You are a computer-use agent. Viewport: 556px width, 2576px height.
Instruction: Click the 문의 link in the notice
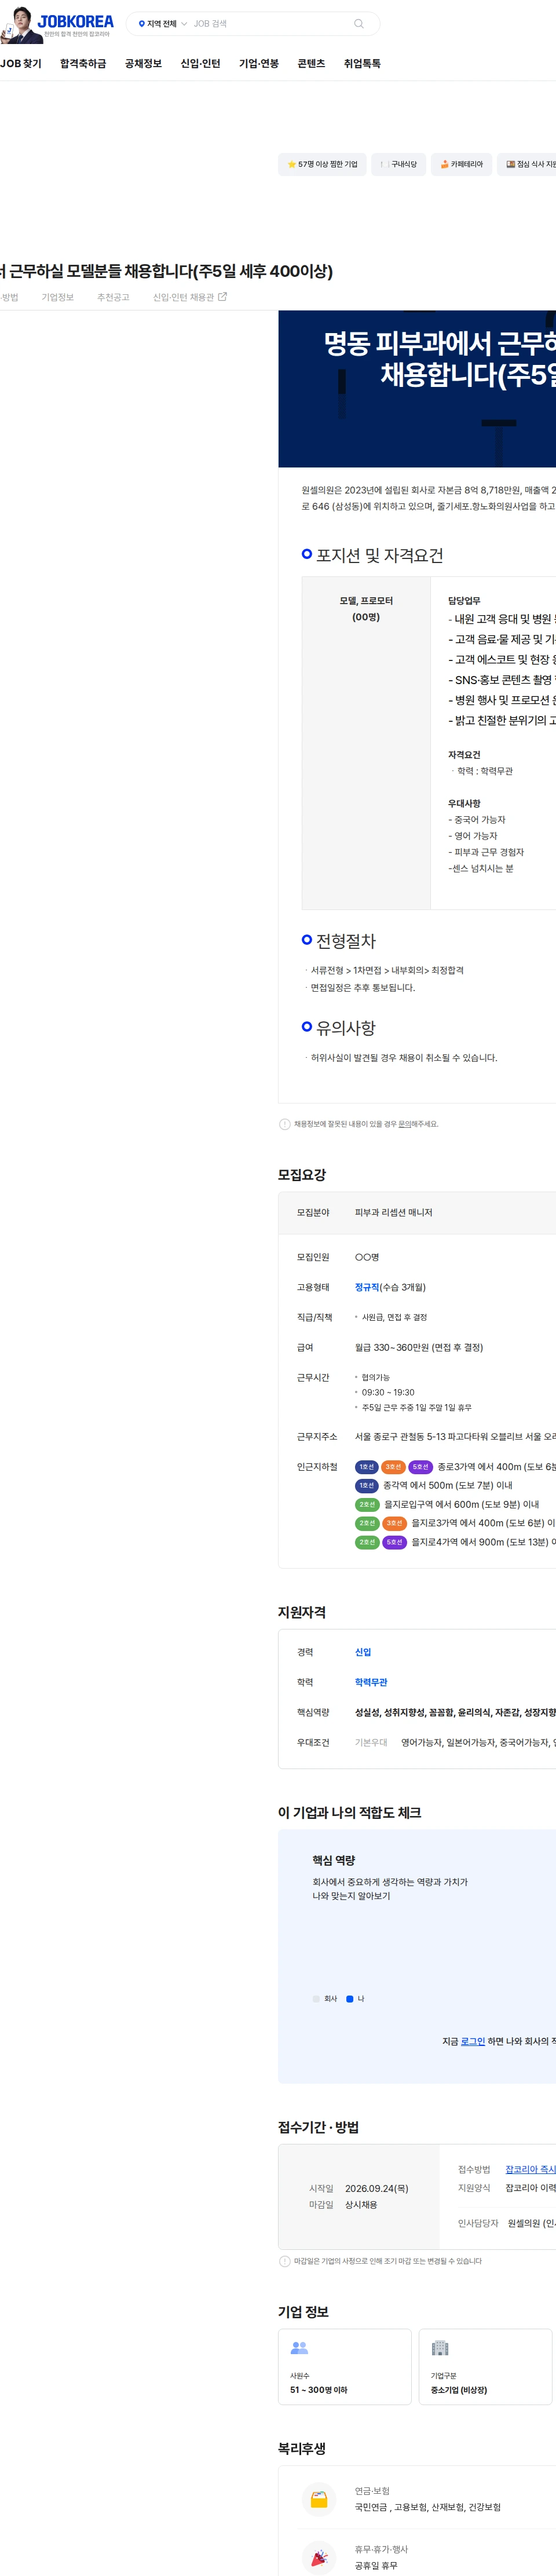(x=405, y=1124)
